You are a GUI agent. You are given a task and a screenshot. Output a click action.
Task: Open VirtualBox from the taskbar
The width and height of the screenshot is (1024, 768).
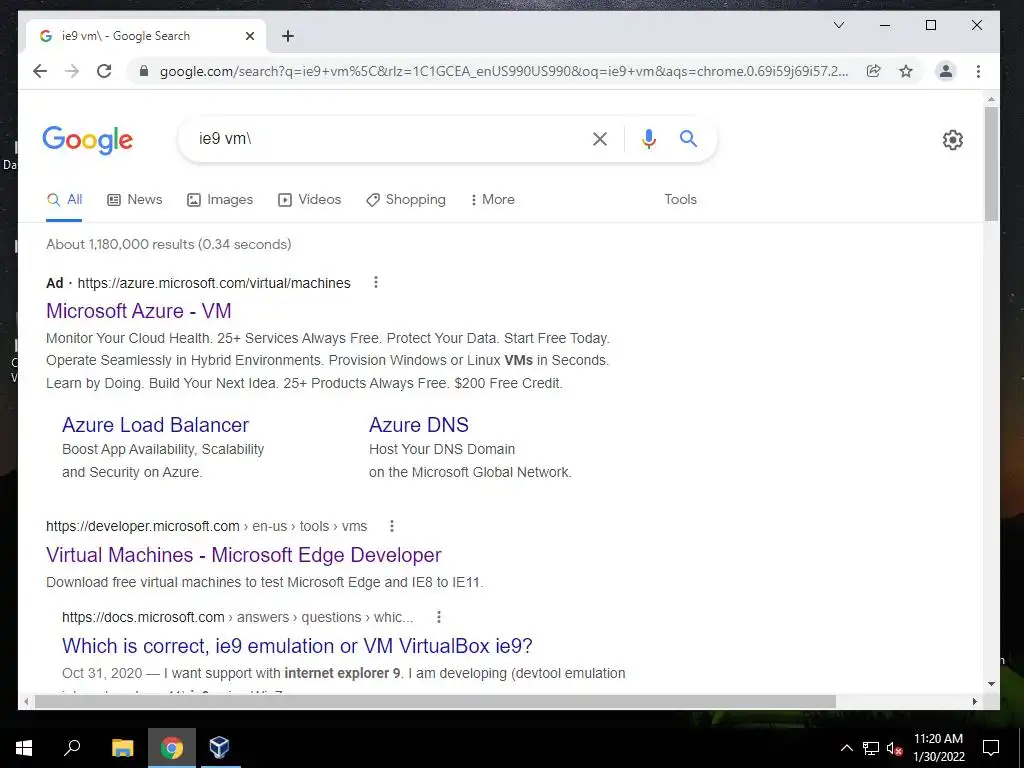point(219,747)
